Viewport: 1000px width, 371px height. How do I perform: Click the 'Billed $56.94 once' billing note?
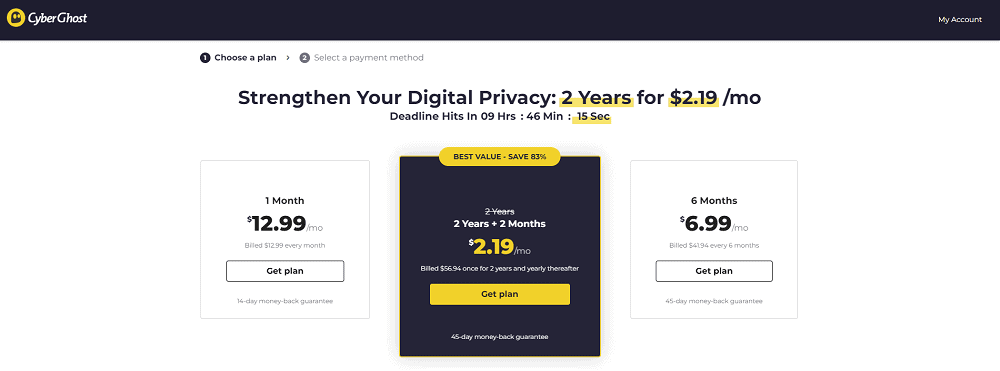499,268
